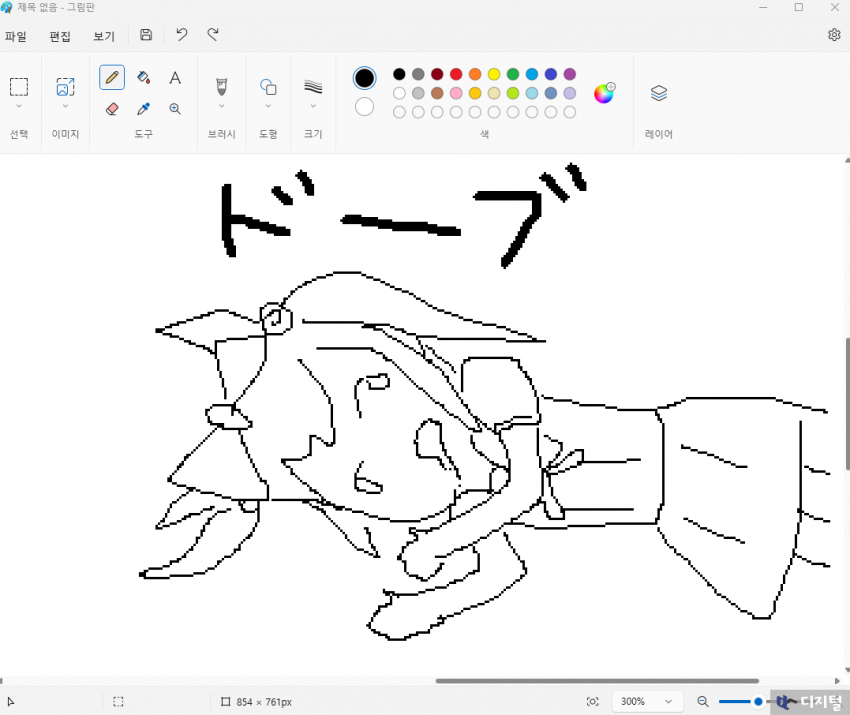Expand the size dropdown chevron
Screen dimensions: 850x715
coord(313,106)
